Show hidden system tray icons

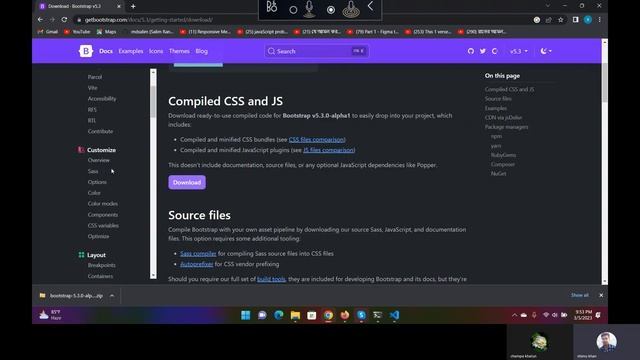point(514,315)
